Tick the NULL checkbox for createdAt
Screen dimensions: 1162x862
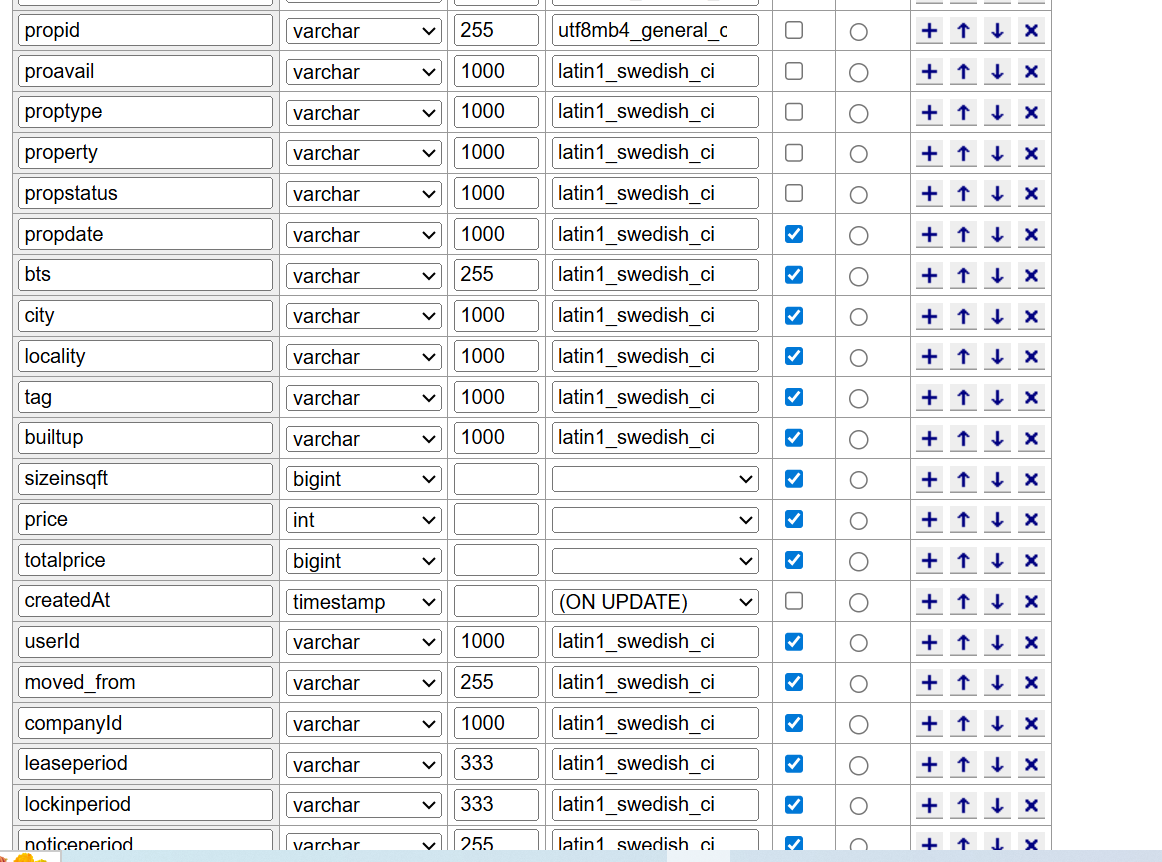coord(794,601)
